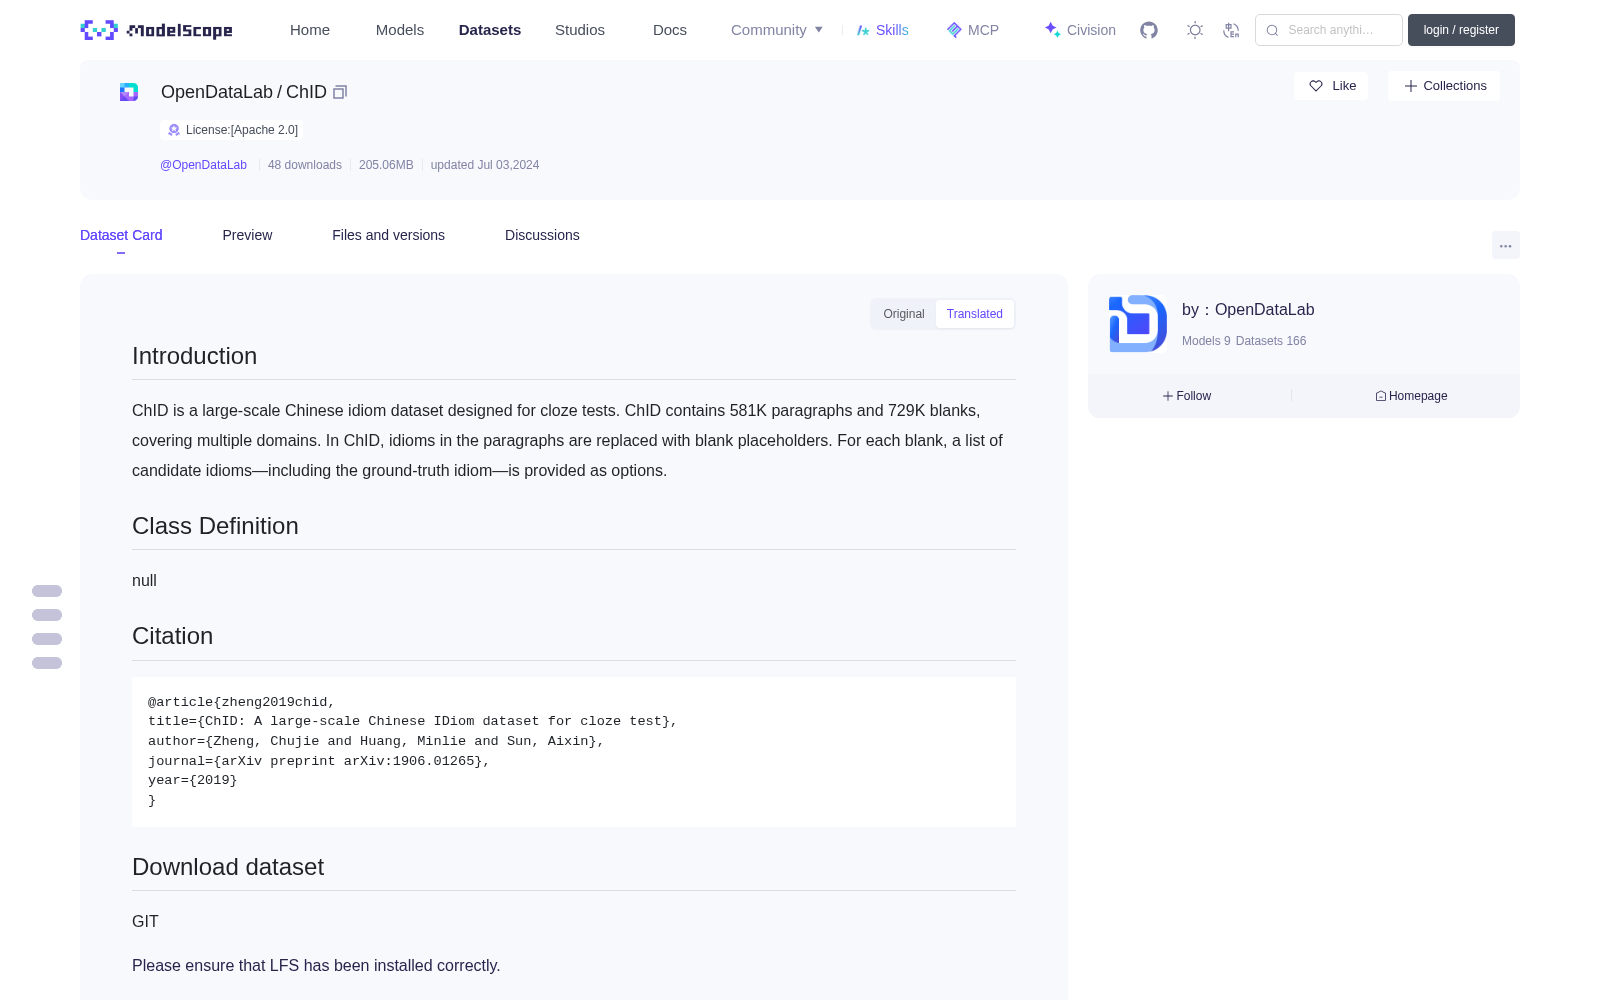Open the Datasets nav item
This screenshot has height=1000, width=1600.
pos(490,30)
